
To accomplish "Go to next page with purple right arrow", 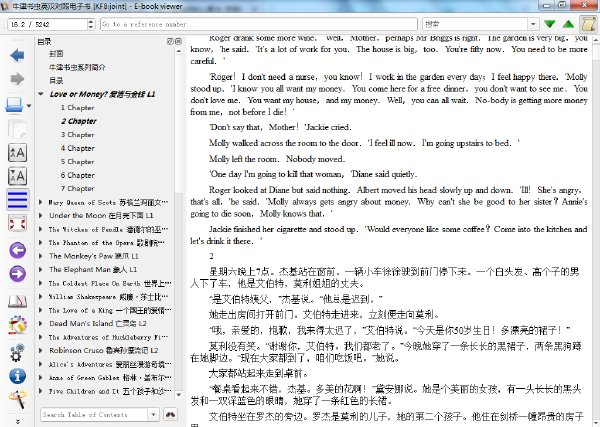I will [x=17, y=274].
